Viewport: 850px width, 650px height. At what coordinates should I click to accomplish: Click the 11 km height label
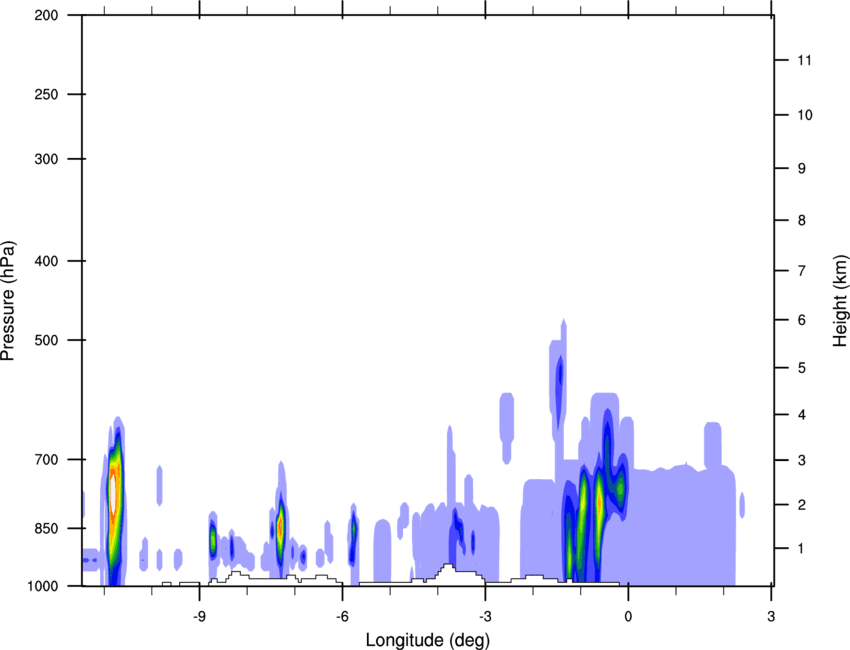[804, 60]
